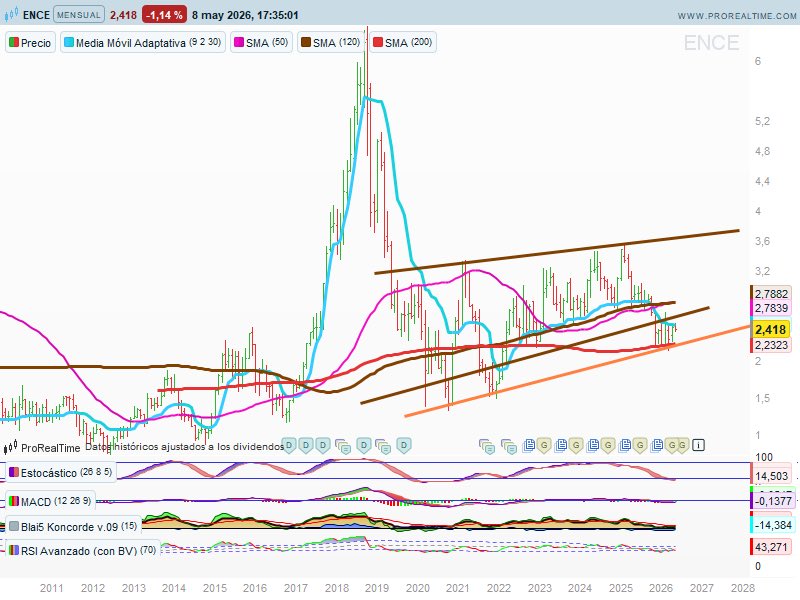The image size is (800, 600).
Task: Click the -14,384 Koncorde value label
Action: [x=772, y=524]
